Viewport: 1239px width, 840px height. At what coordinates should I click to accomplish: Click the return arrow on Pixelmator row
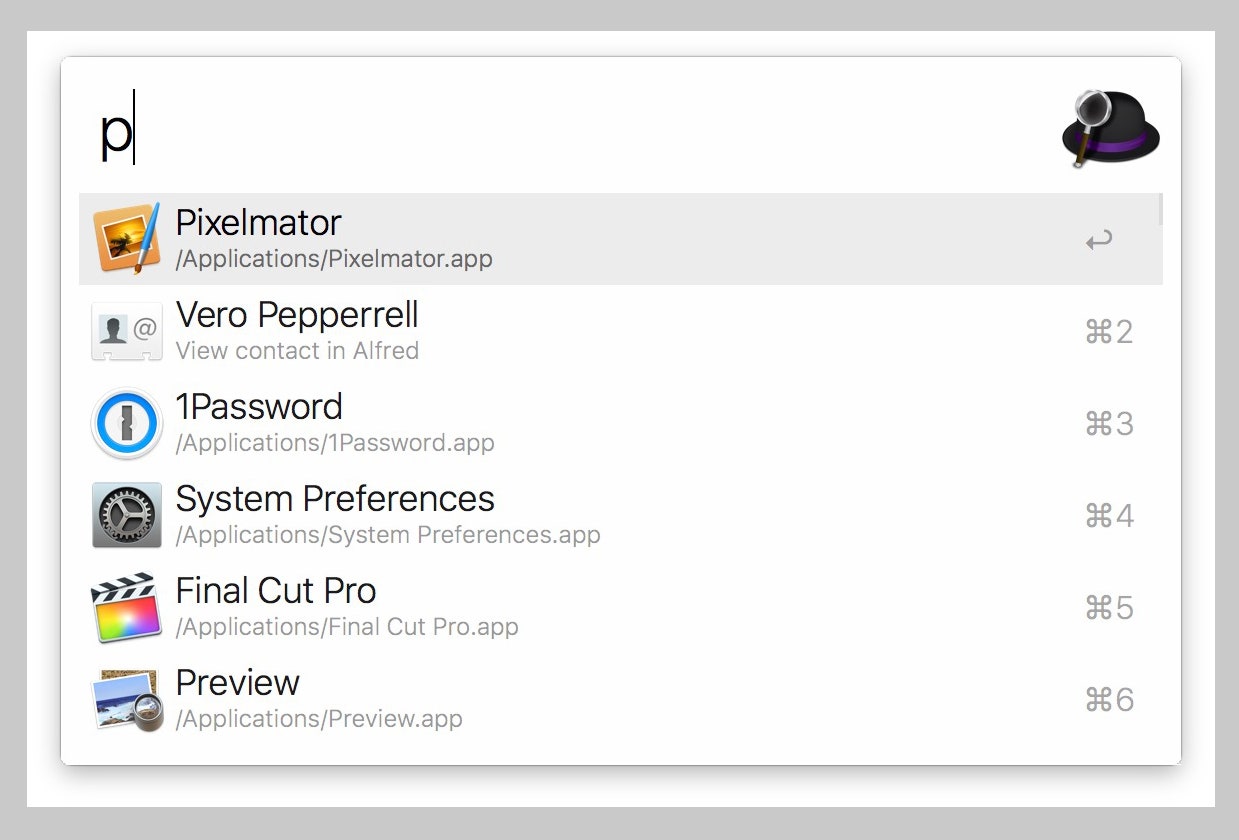pos(1099,240)
